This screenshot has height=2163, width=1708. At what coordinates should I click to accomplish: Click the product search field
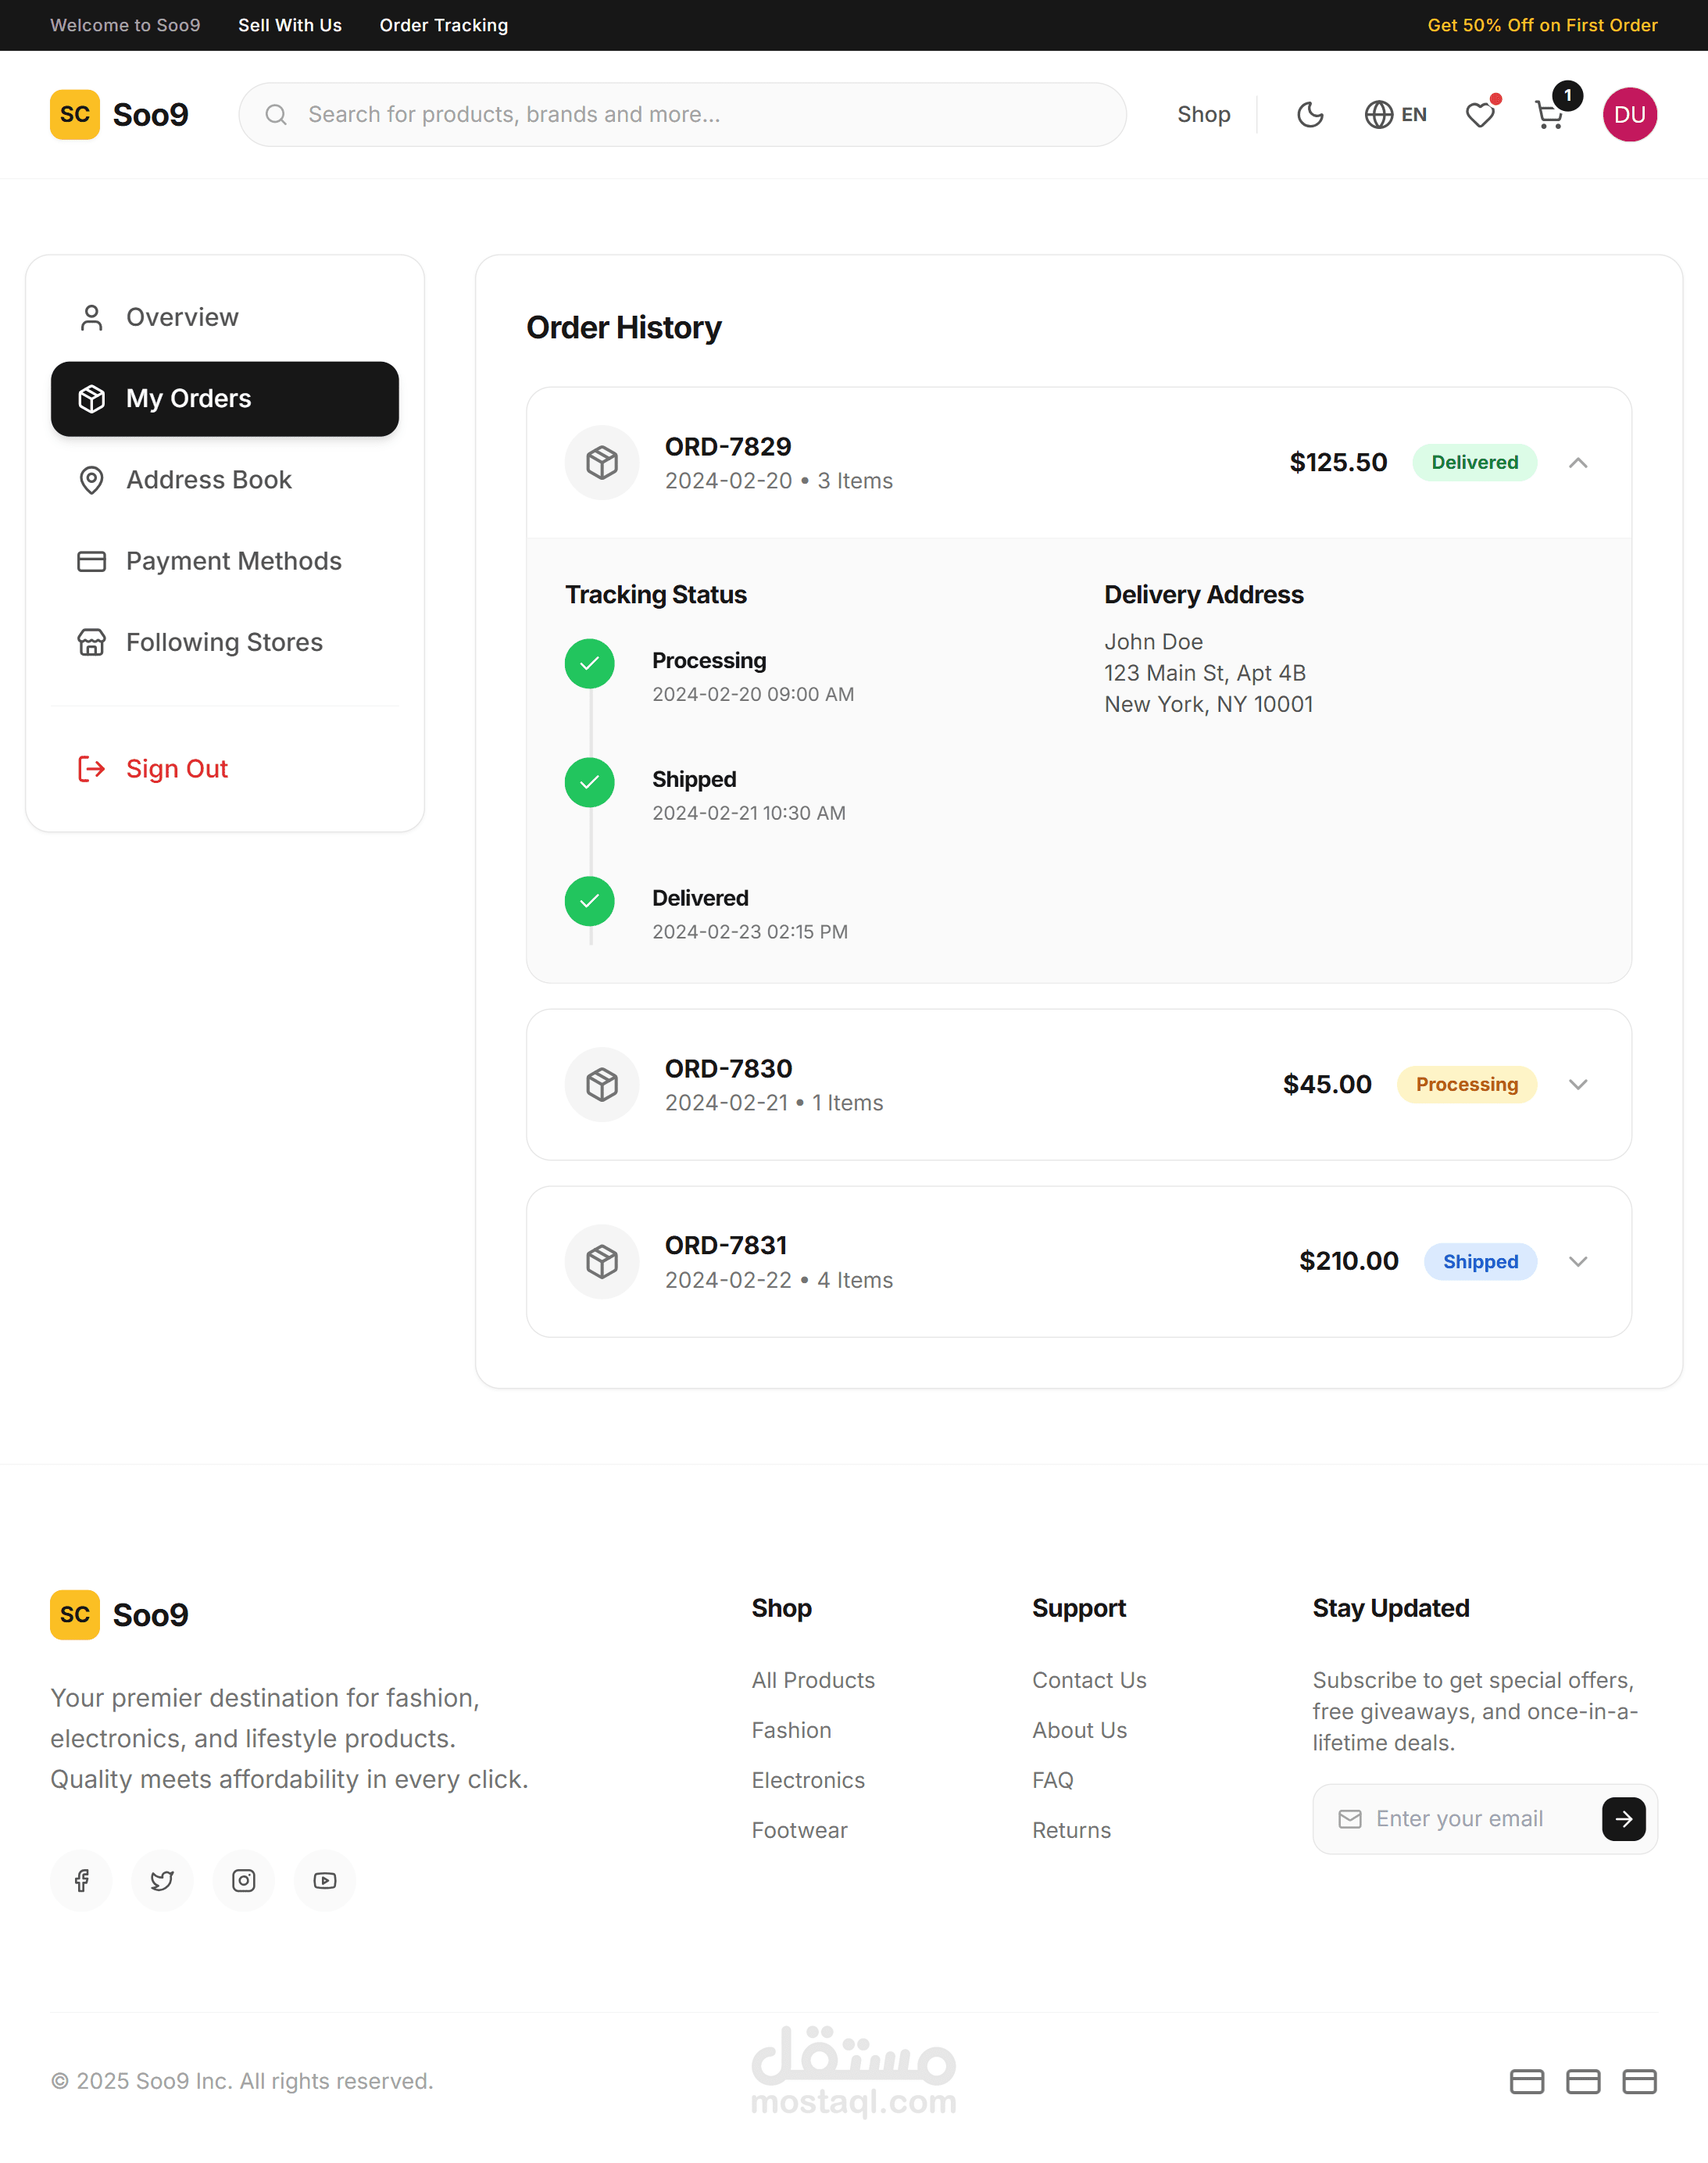pyautogui.click(x=700, y=115)
